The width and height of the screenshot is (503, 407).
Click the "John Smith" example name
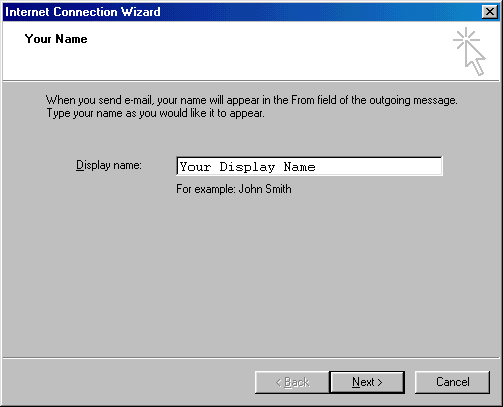(x=265, y=189)
